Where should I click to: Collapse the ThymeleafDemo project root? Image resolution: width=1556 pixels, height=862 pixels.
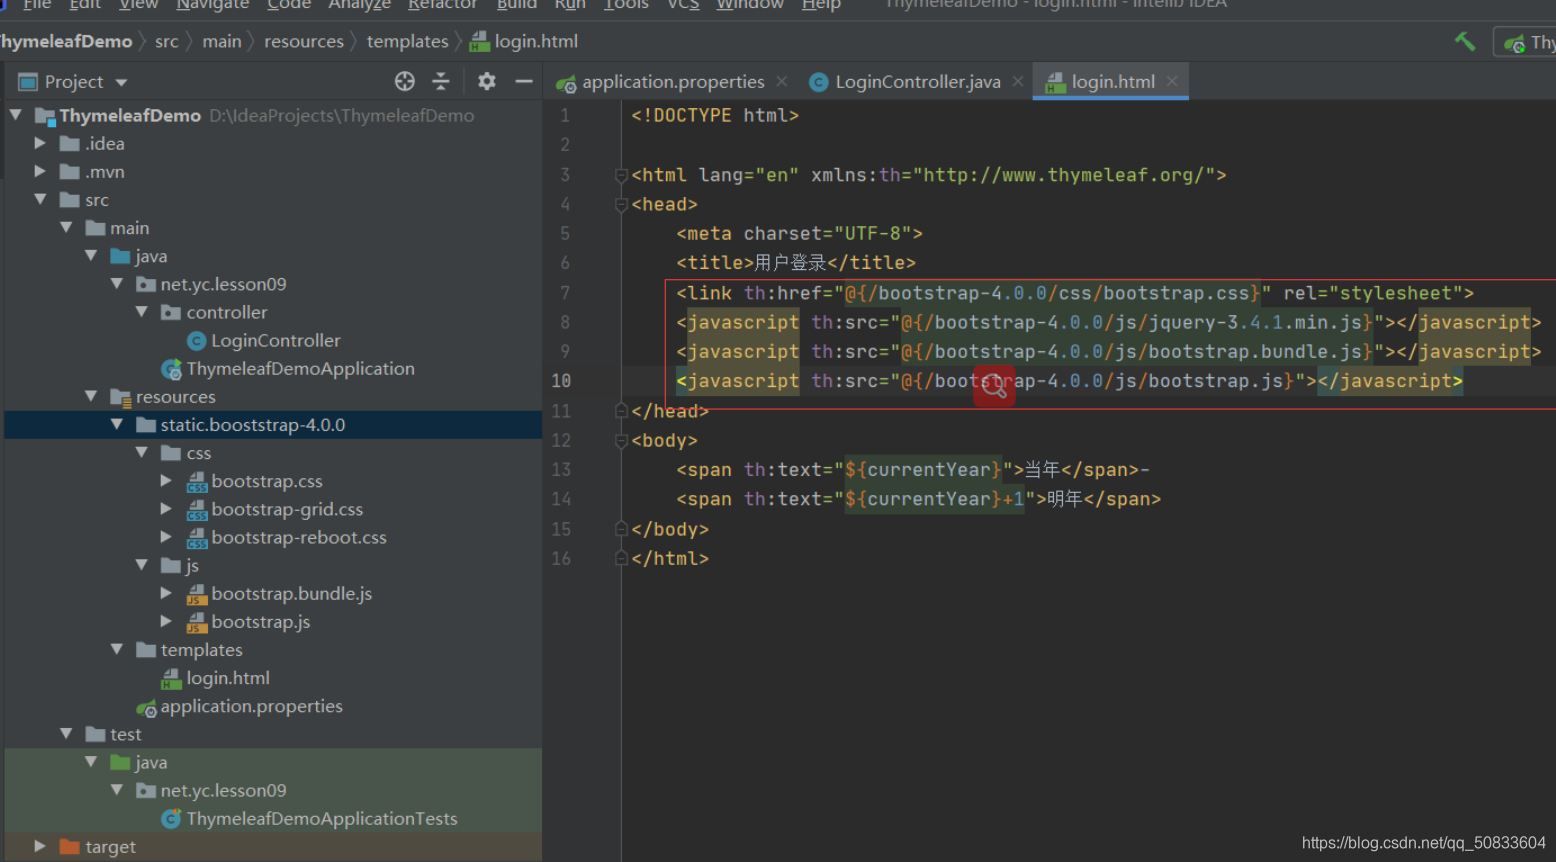click(x=16, y=115)
